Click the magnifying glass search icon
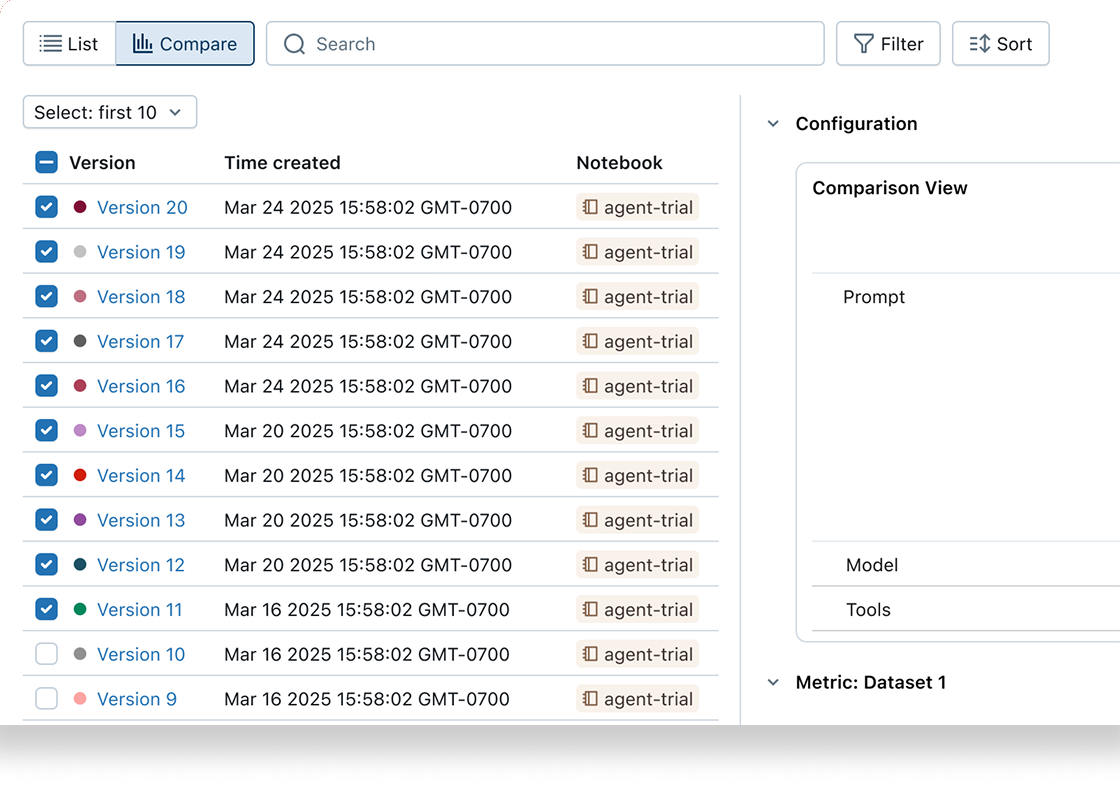This screenshot has height=785, width=1120. click(293, 43)
